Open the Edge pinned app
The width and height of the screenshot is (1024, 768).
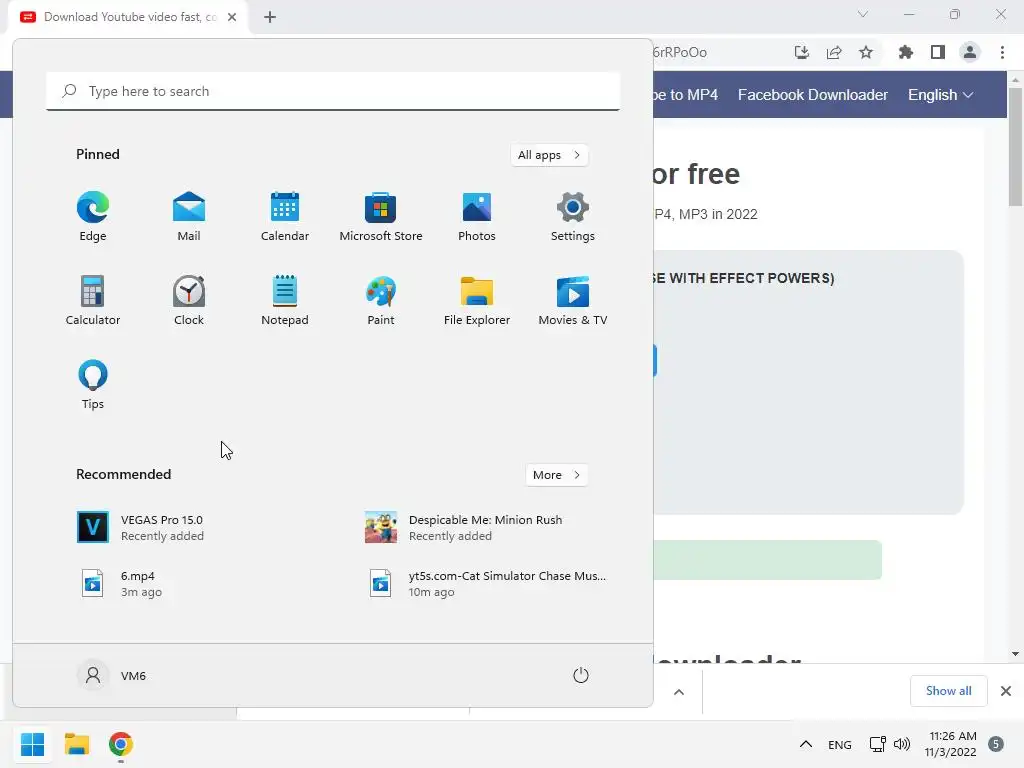click(93, 217)
